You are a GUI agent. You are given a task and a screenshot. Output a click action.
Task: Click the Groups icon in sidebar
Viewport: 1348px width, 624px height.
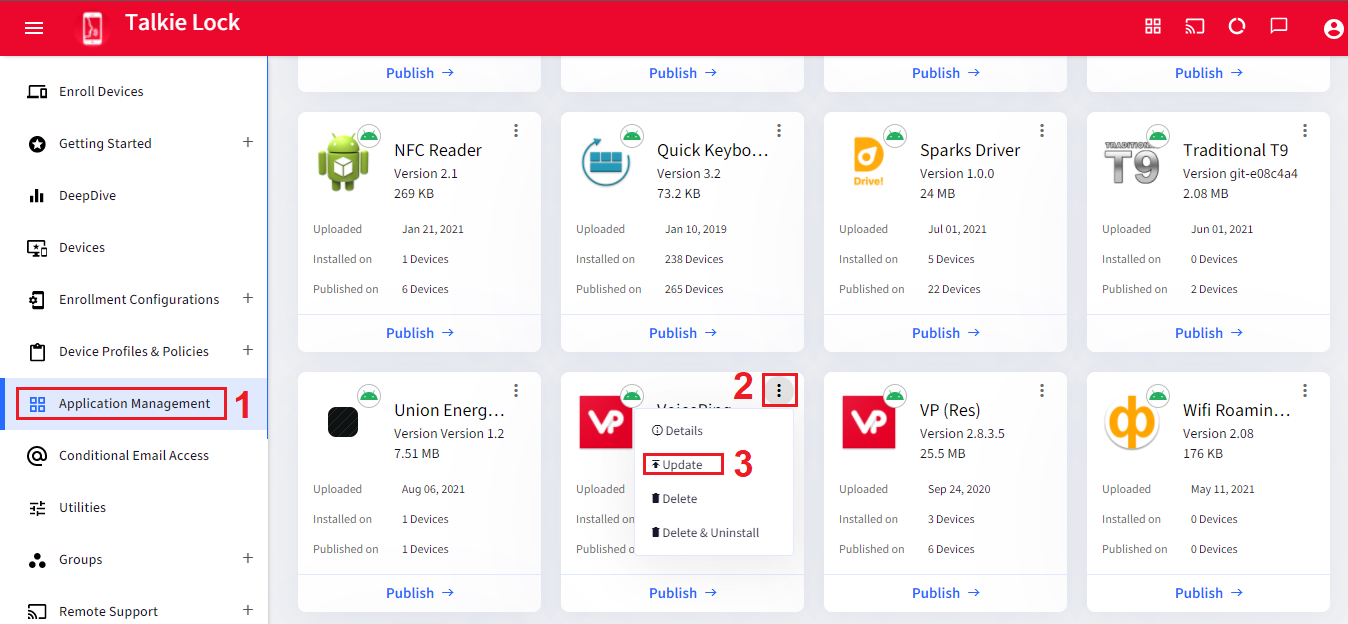click(x=37, y=560)
